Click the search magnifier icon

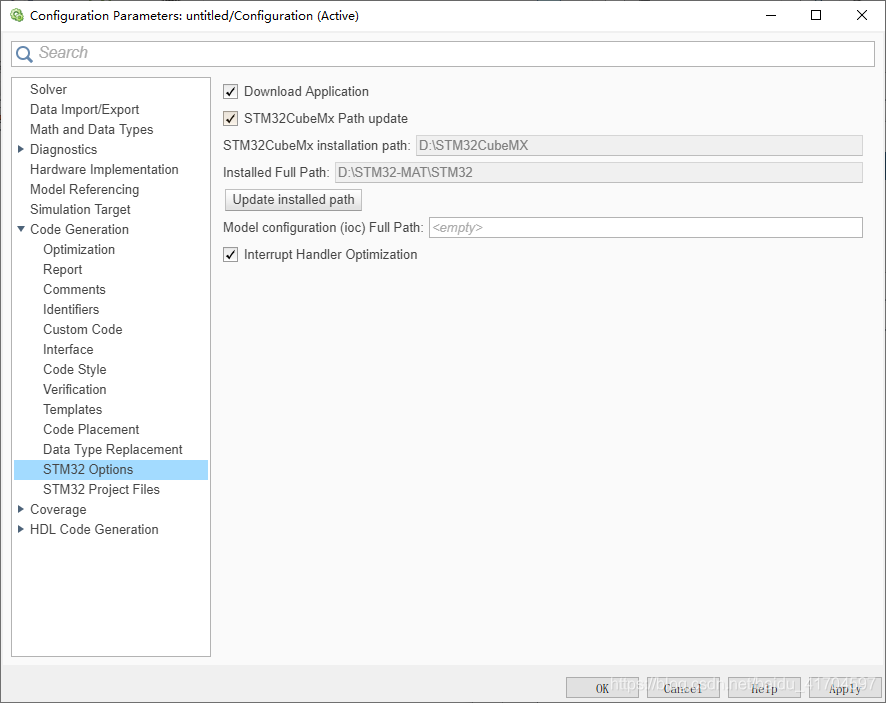24,54
